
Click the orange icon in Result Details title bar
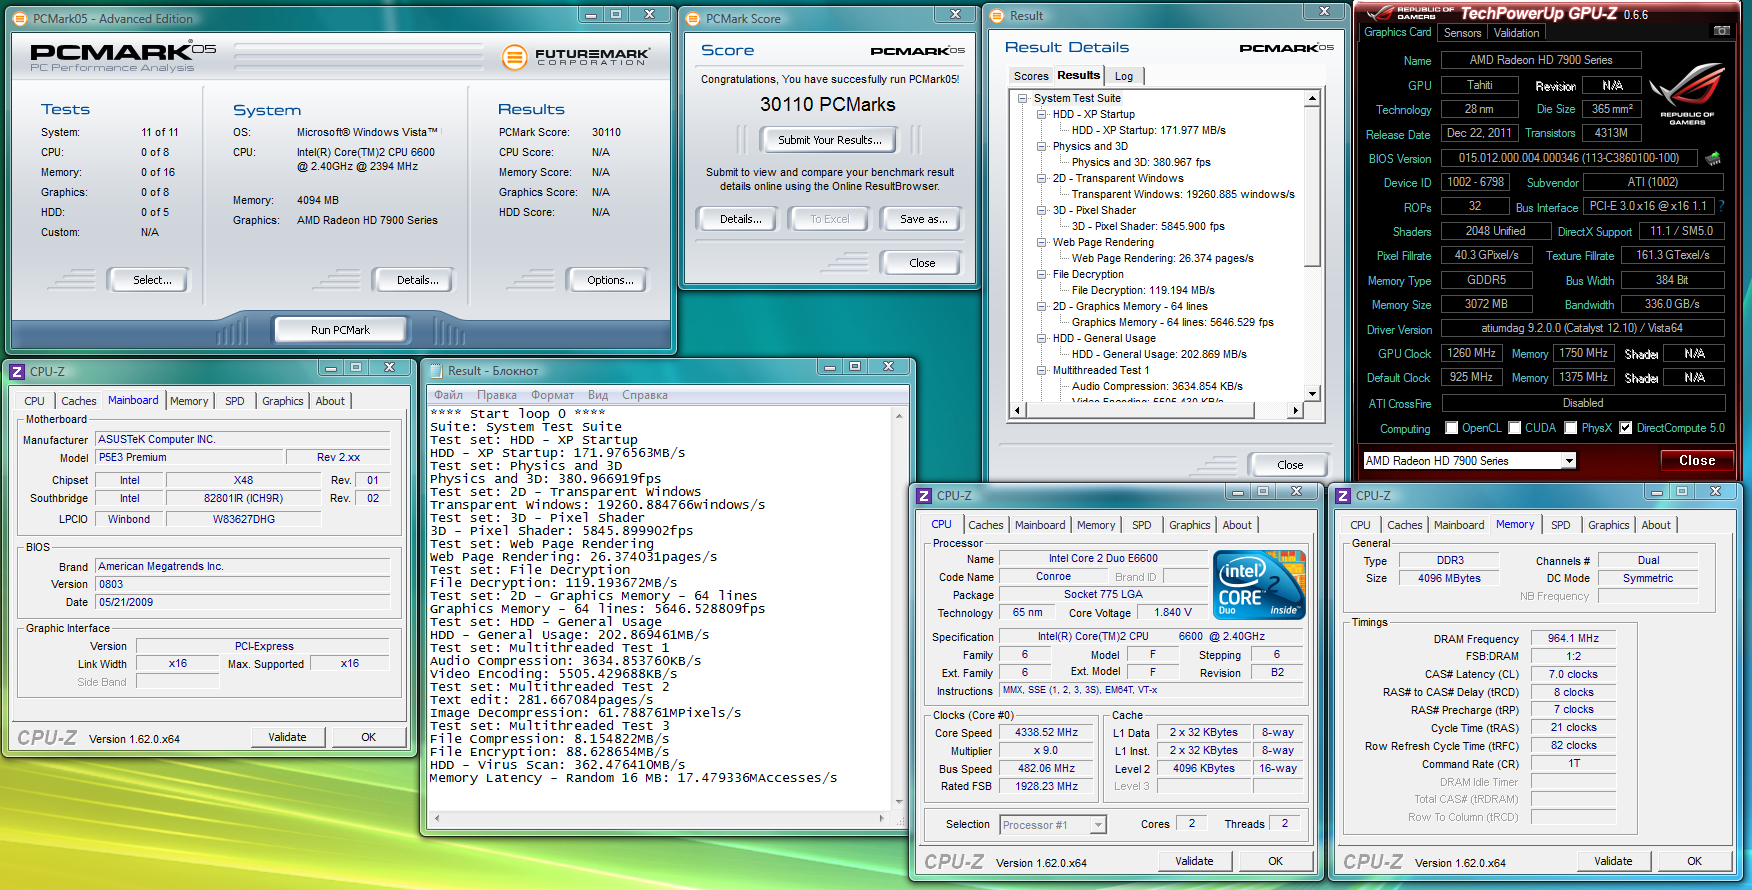[997, 16]
